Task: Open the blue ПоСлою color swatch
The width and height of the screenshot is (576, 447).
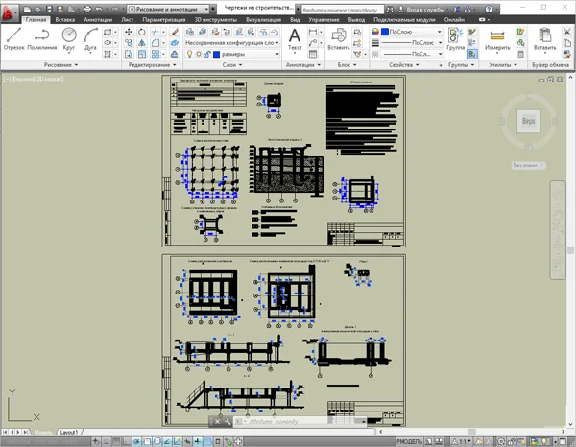Action: (x=385, y=32)
